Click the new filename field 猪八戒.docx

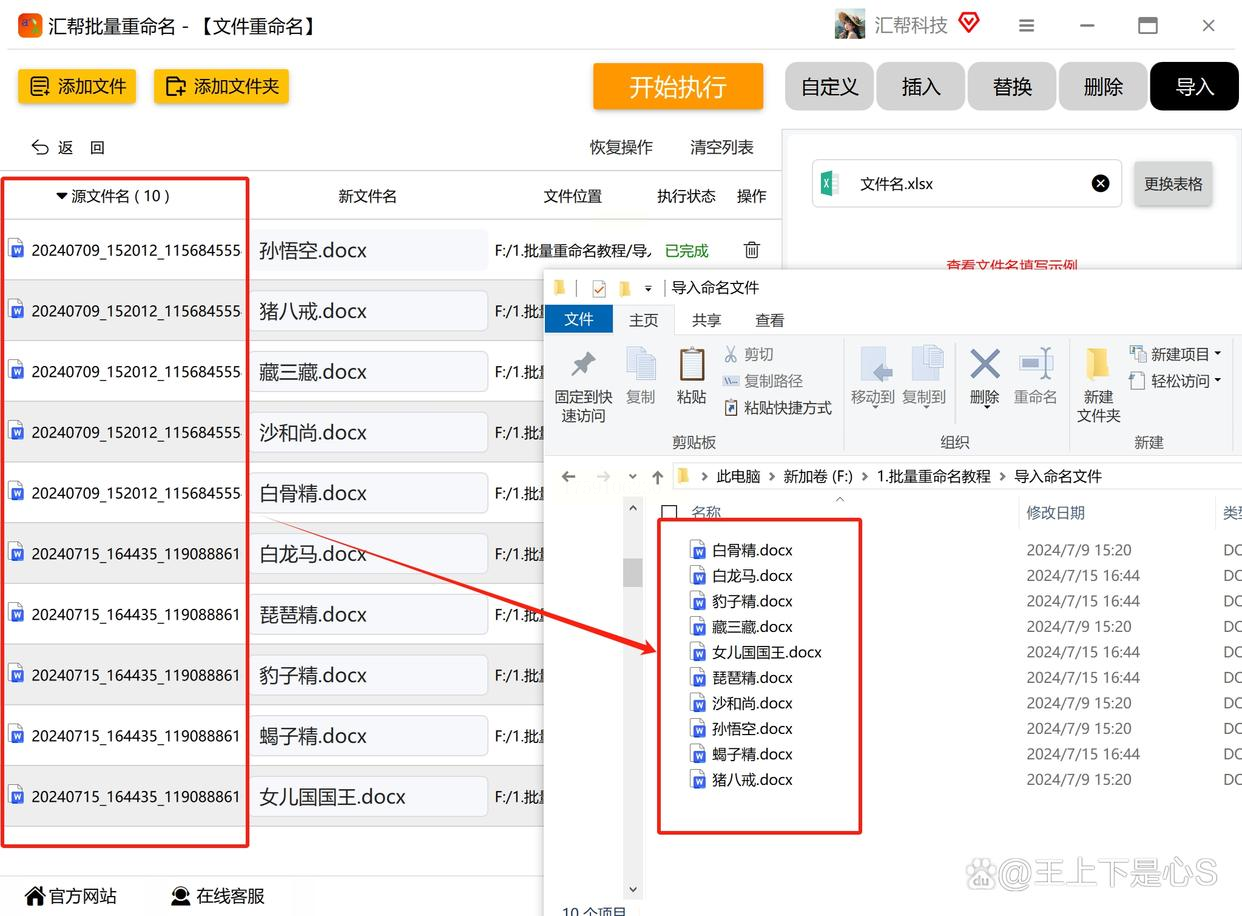tap(368, 311)
